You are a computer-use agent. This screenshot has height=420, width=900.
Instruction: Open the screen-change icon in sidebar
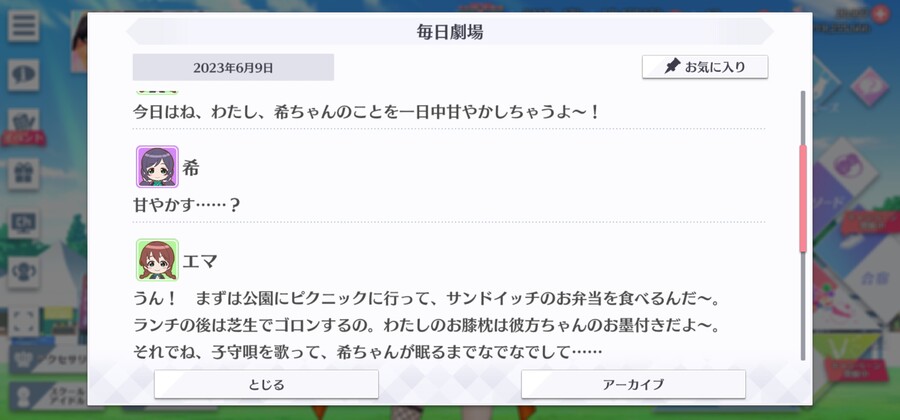click(24, 223)
